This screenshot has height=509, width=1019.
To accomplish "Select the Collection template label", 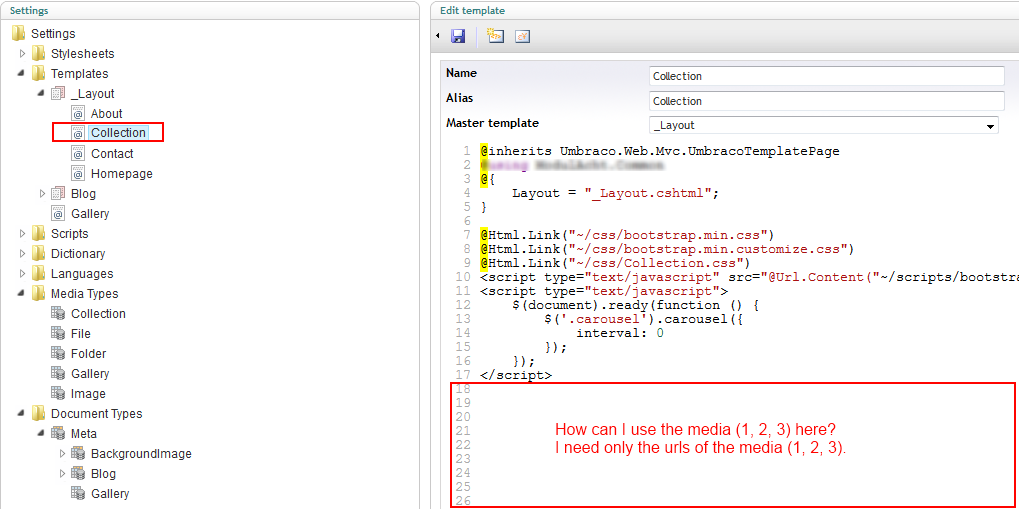I will tap(118, 133).
